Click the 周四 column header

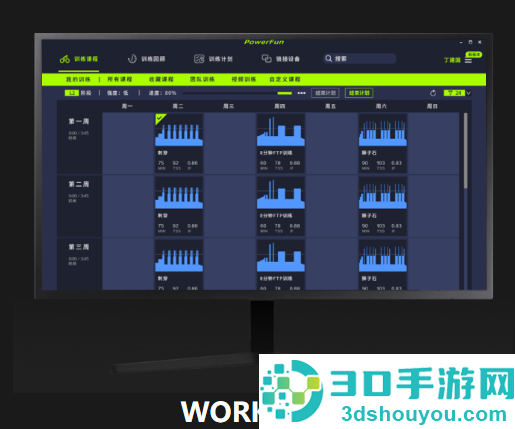pos(280,106)
